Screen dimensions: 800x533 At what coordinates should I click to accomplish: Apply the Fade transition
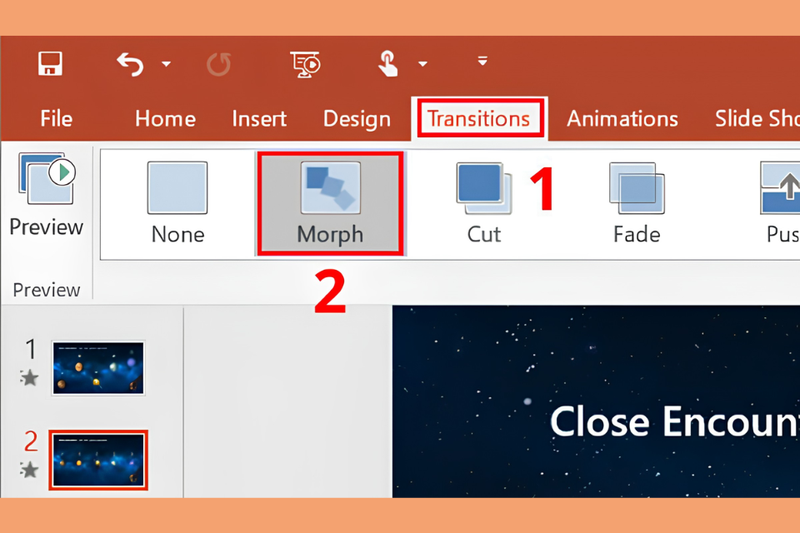point(637,202)
